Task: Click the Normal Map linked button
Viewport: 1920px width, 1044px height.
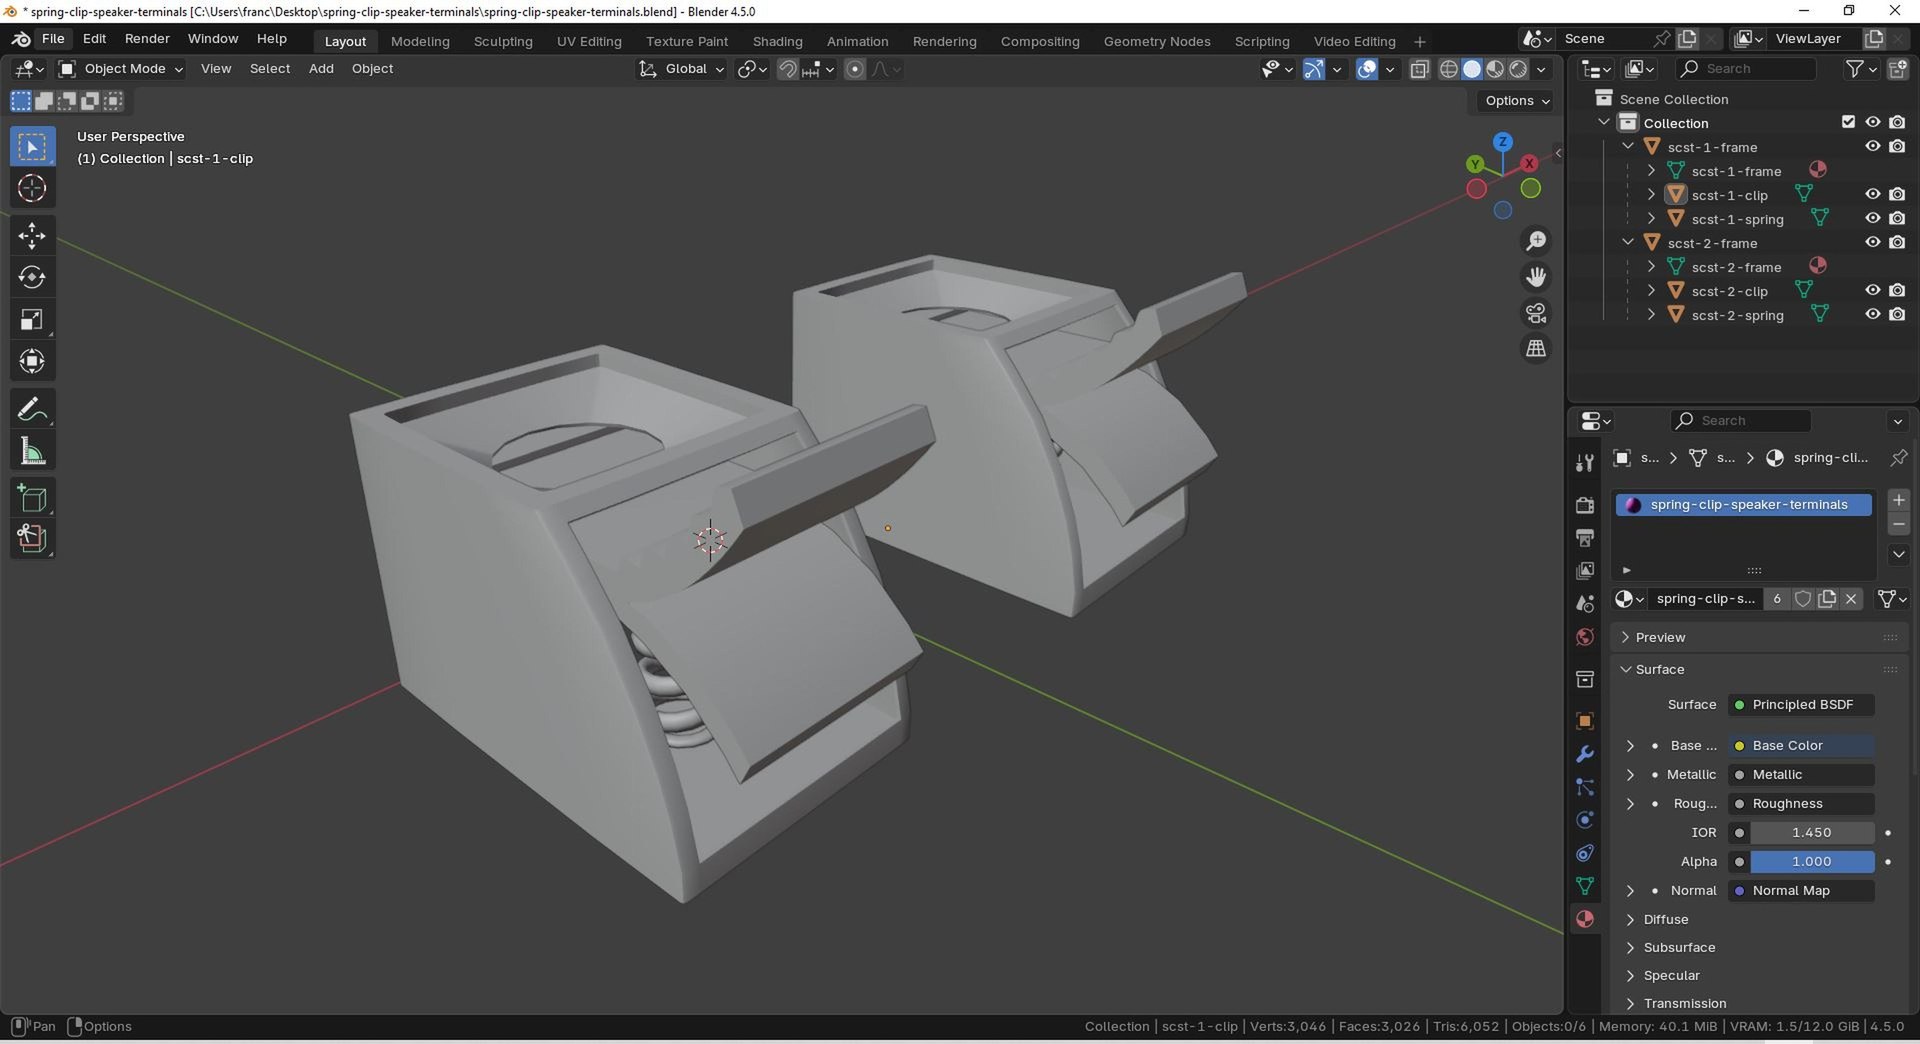Action: click(x=1801, y=891)
